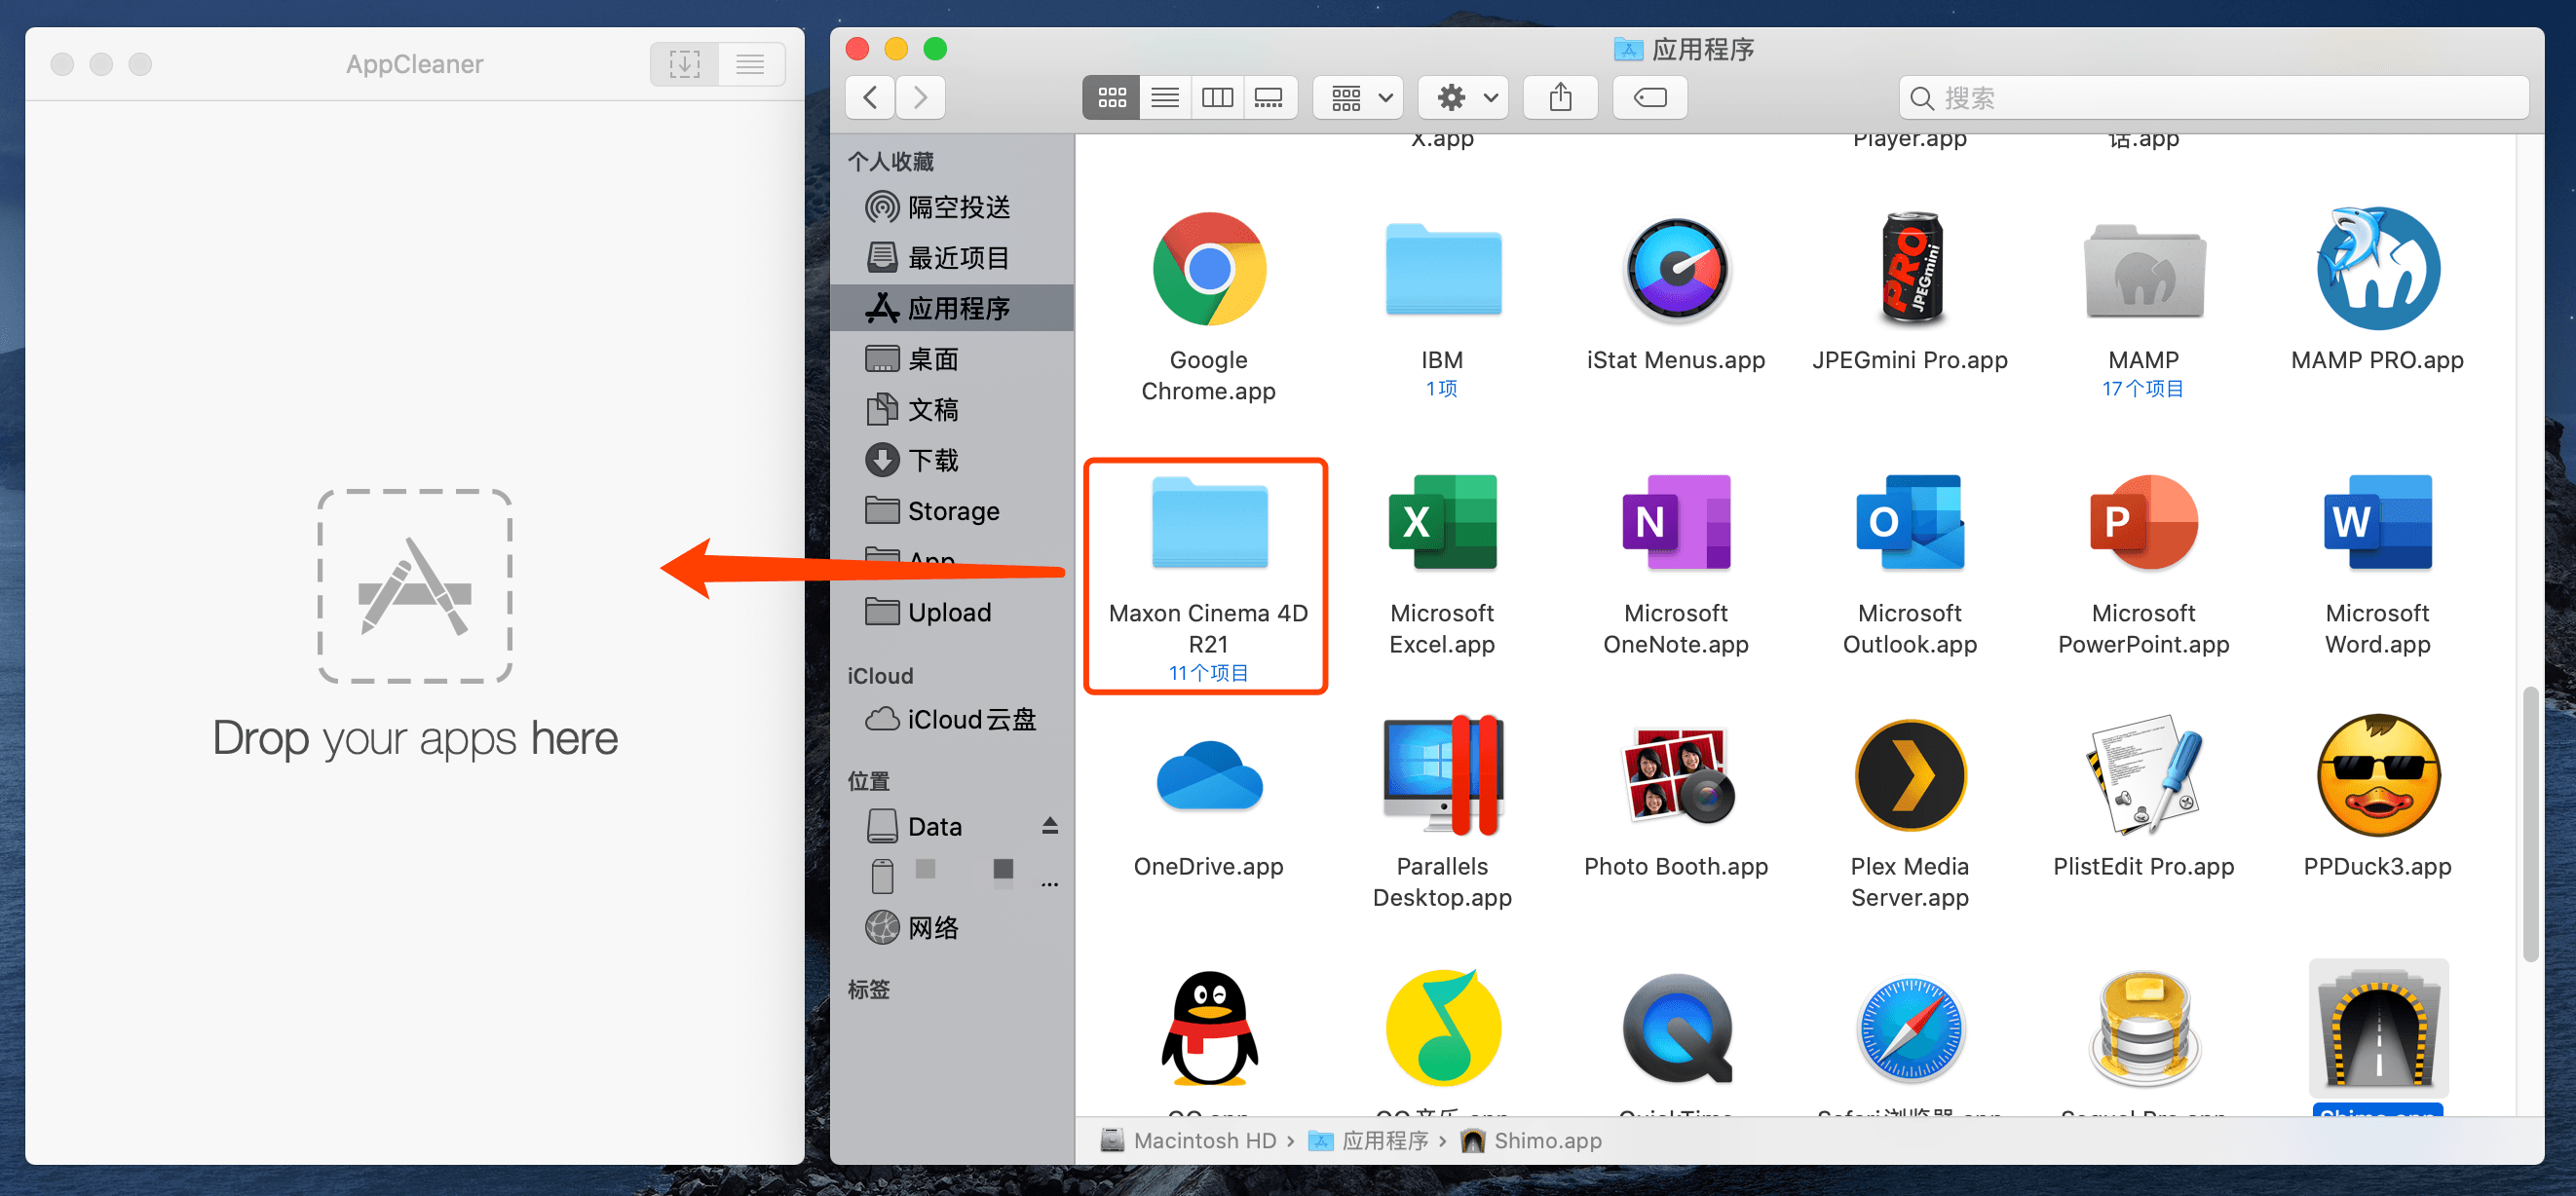Eject the Data volume
This screenshot has width=2576, height=1196.
1049,826
